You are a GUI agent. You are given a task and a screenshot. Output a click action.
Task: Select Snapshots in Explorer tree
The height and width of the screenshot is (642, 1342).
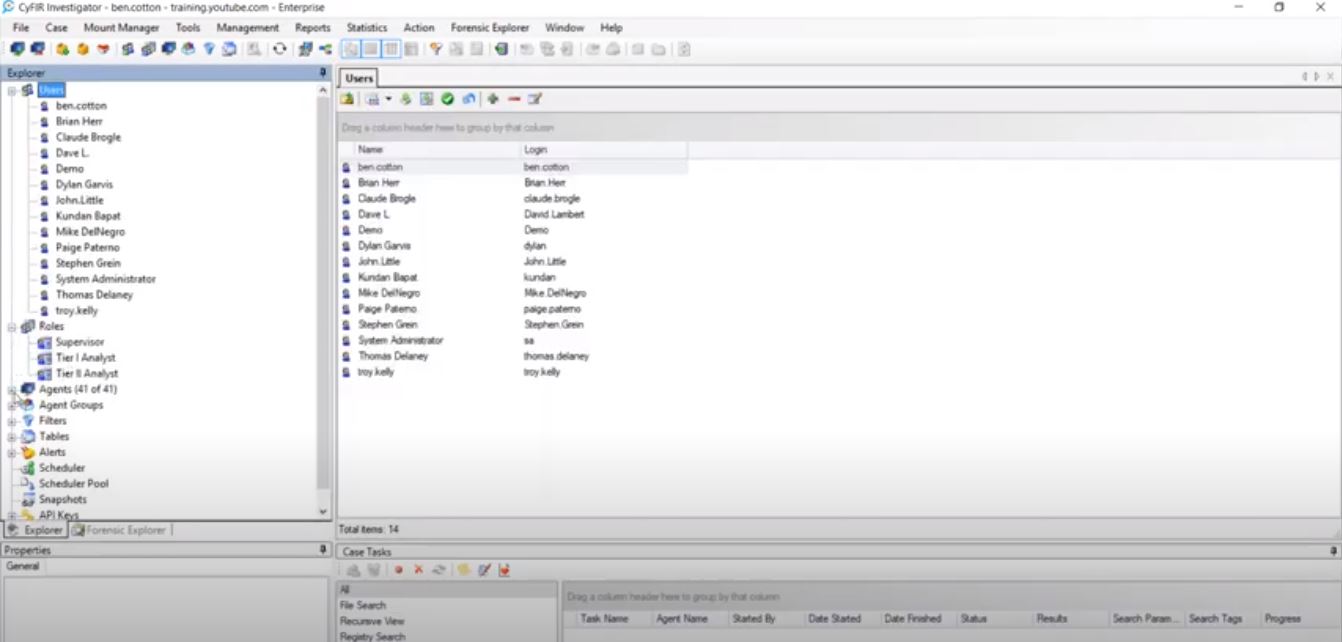(62, 499)
